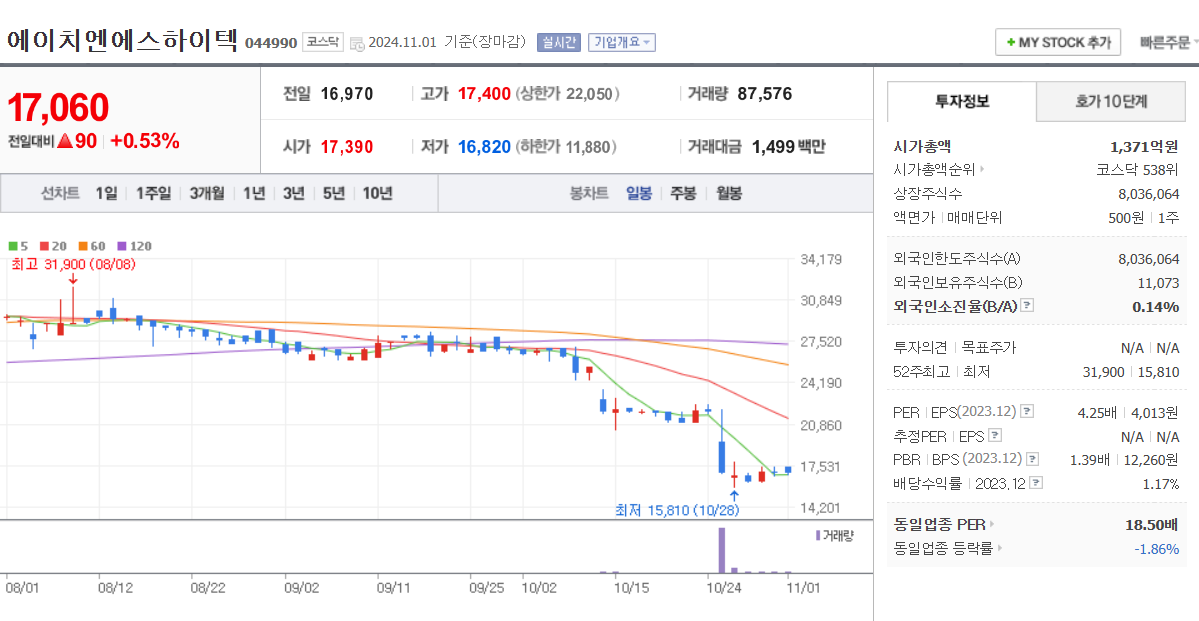Select the 5년 line chart period
The height and width of the screenshot is (621, 1199).
(x=333, y=193)
